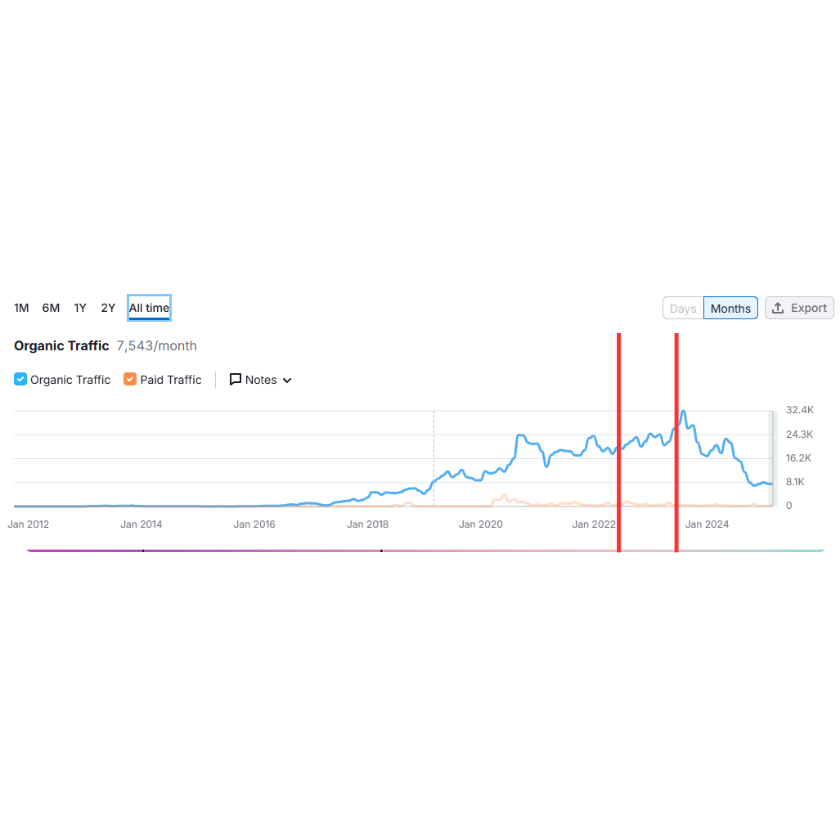Click the organic traffic peak on chart
The height and width of the screenshot is (840, 840).
click(683, 412)
